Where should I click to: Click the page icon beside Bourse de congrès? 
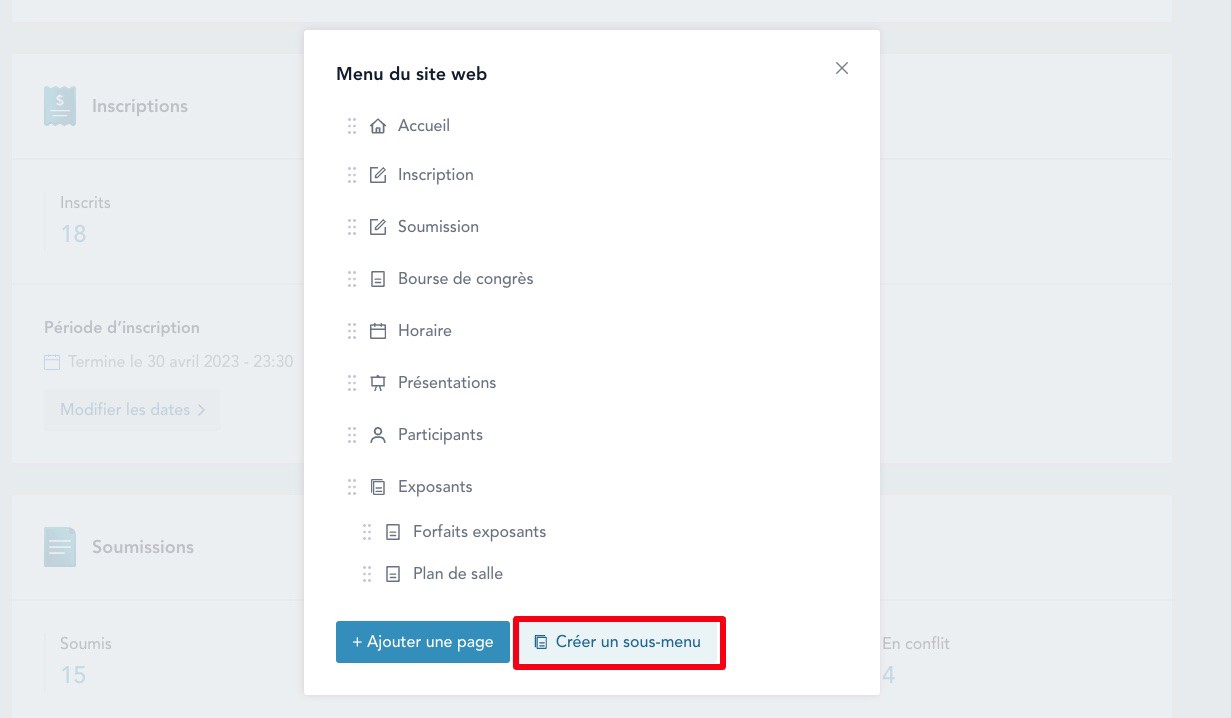point(378,279)
